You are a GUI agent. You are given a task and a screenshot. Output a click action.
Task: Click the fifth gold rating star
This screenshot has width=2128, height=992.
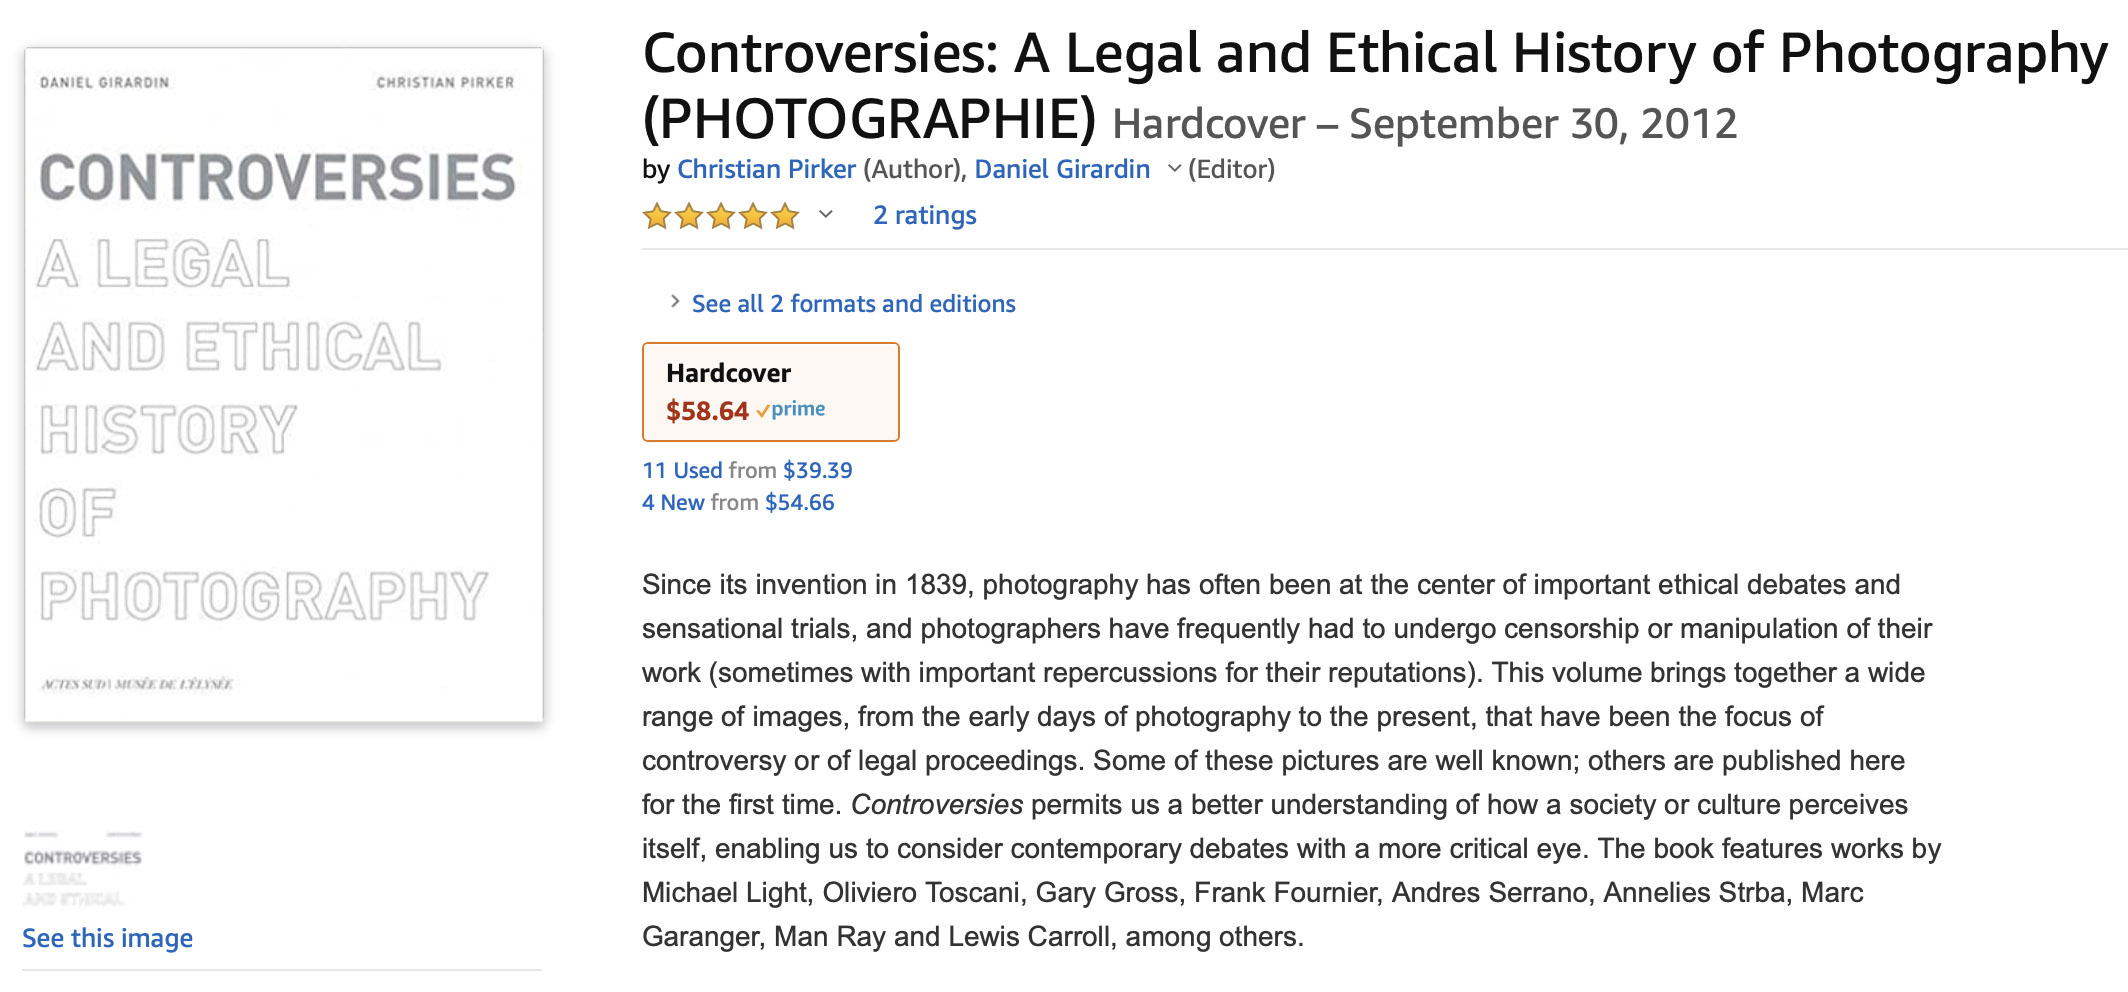coord(785,216)
